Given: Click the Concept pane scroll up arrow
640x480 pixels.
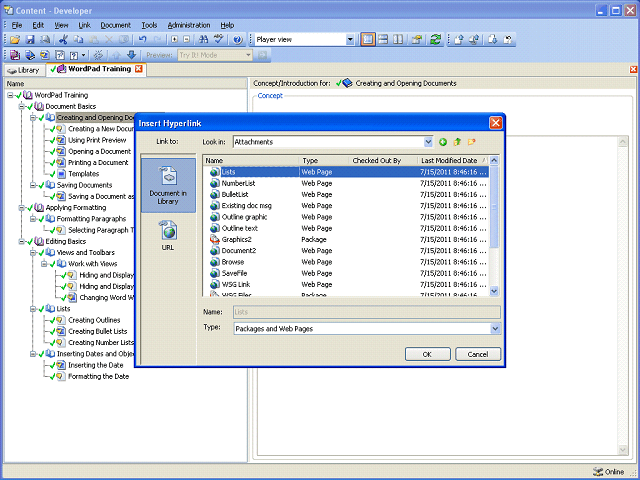Looking at the screenshot, I should (622, 142).
